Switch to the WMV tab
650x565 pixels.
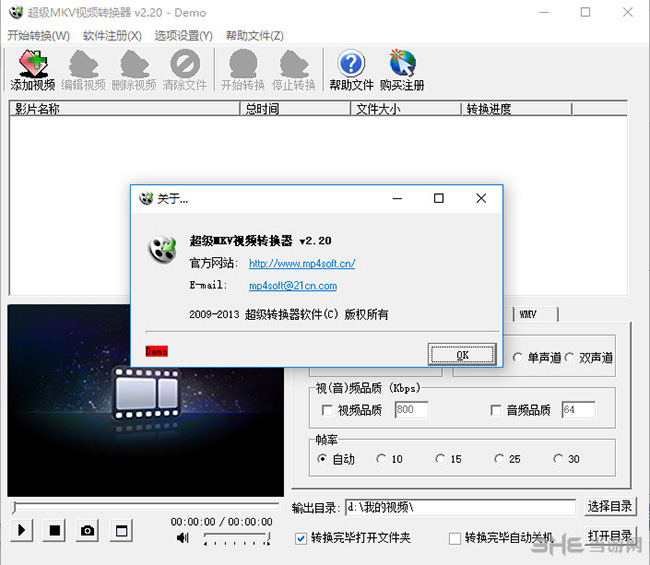point(536,314)
